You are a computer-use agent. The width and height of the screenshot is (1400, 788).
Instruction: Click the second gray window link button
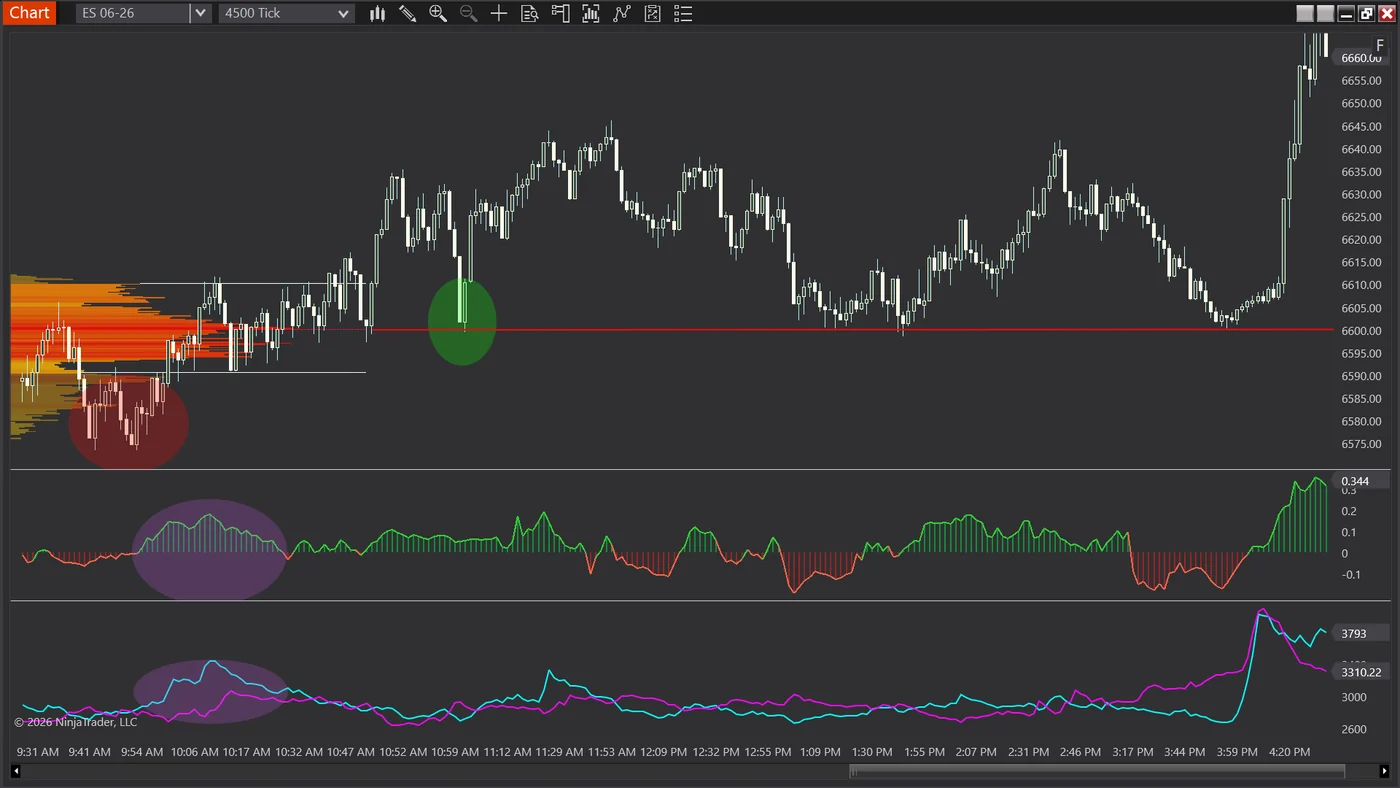pyautogui.click(x=1325, y=13)
